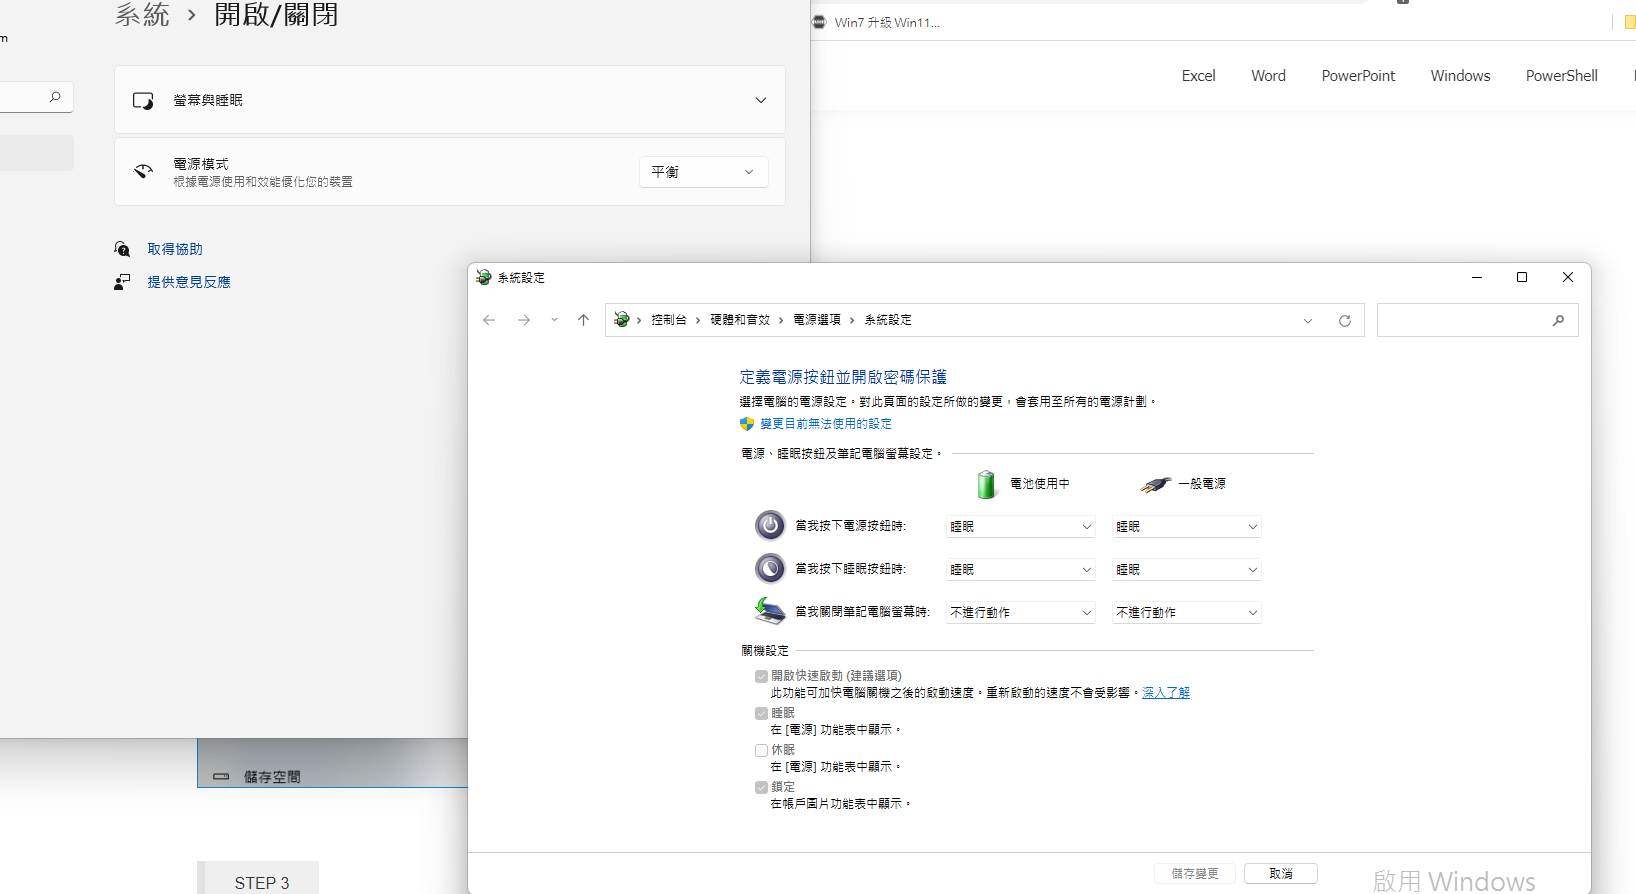Open battery power button action dropdown

pyautogui.click(x=1020, y=527)
